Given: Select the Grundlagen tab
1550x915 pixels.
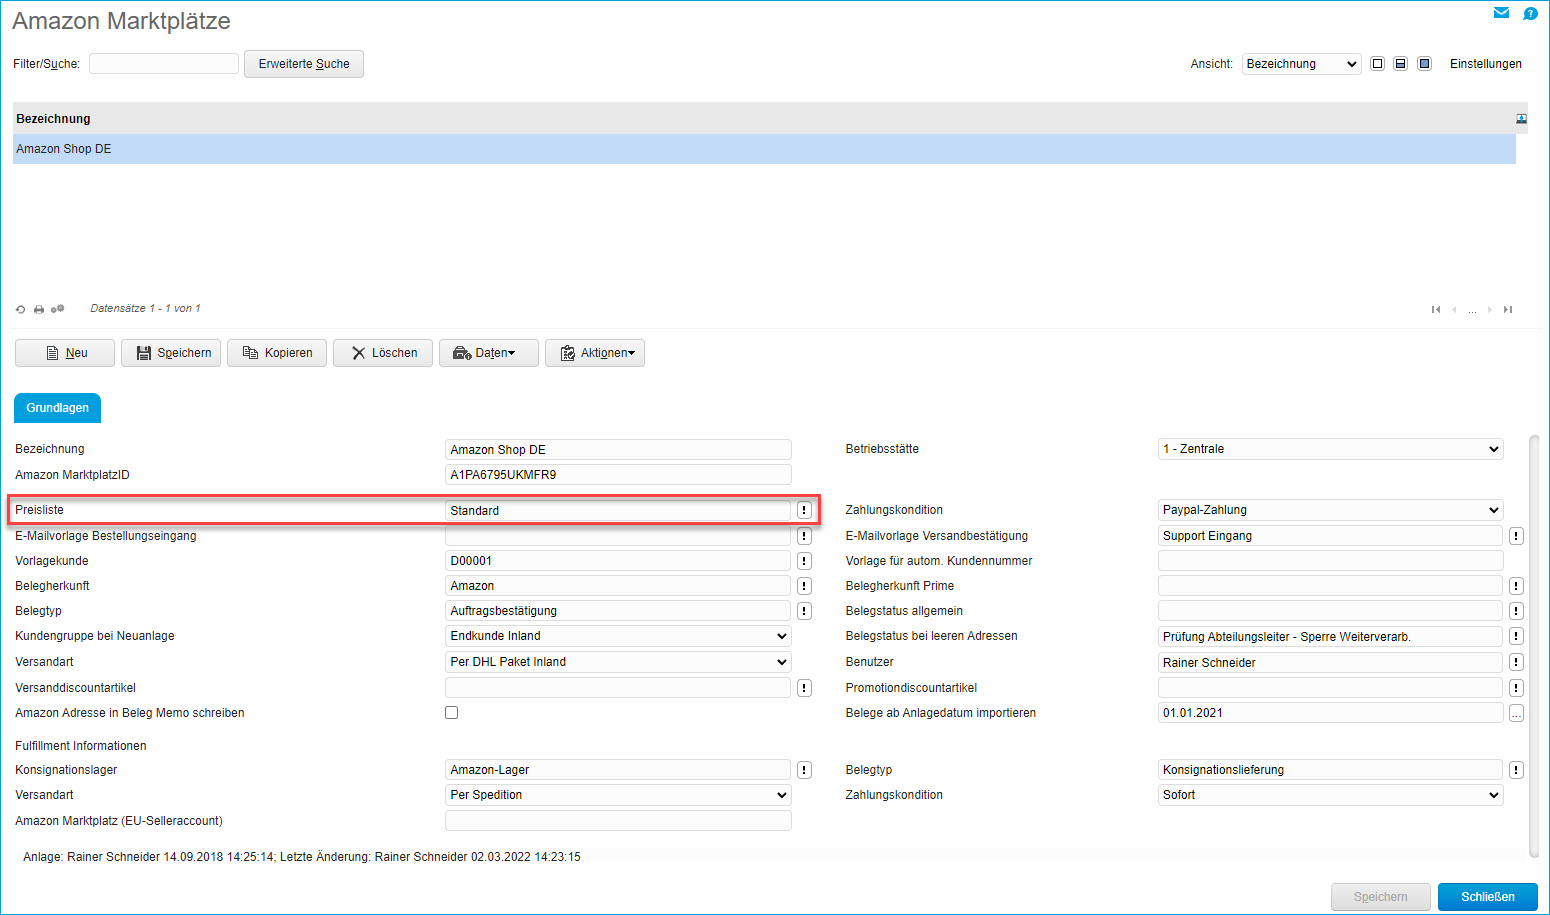Looking at the screenshot, I should [57, 408].
